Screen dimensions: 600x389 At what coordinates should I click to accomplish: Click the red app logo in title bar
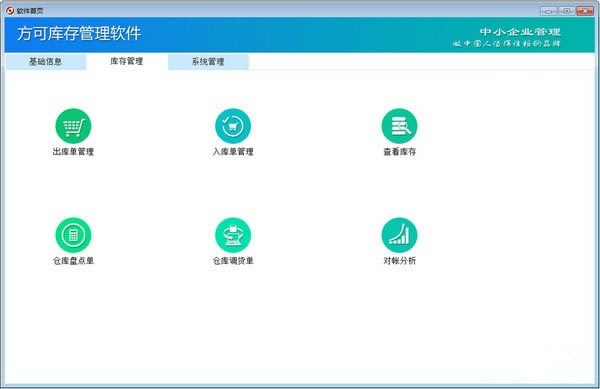coord(10,10)
